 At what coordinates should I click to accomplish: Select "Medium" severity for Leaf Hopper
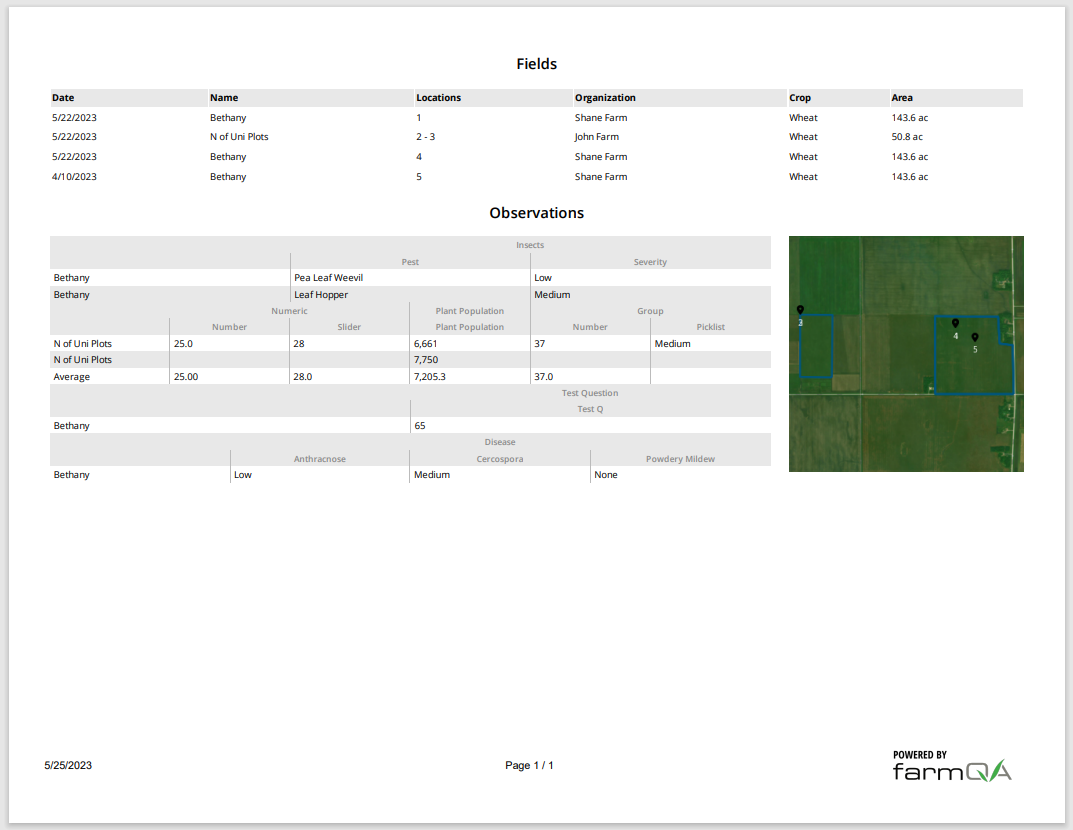coord(552,295)
